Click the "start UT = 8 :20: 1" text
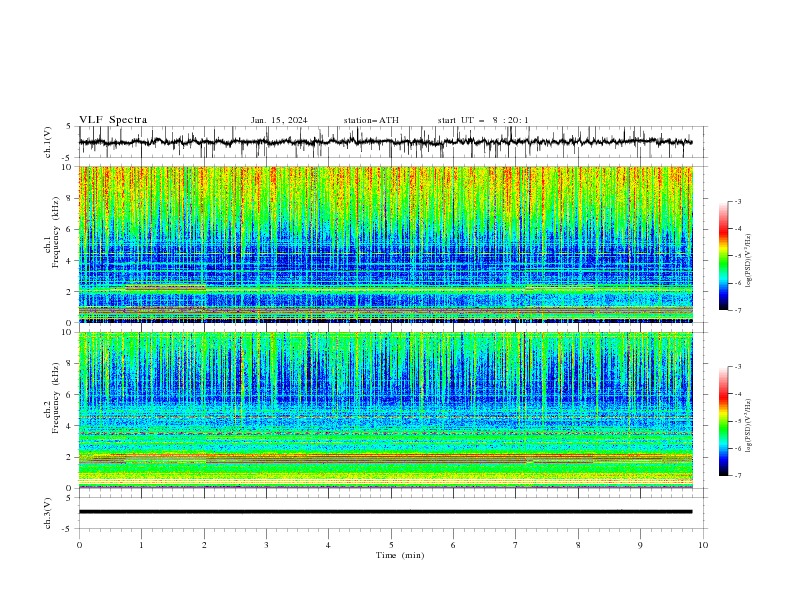792x612 pixels. 483,120
